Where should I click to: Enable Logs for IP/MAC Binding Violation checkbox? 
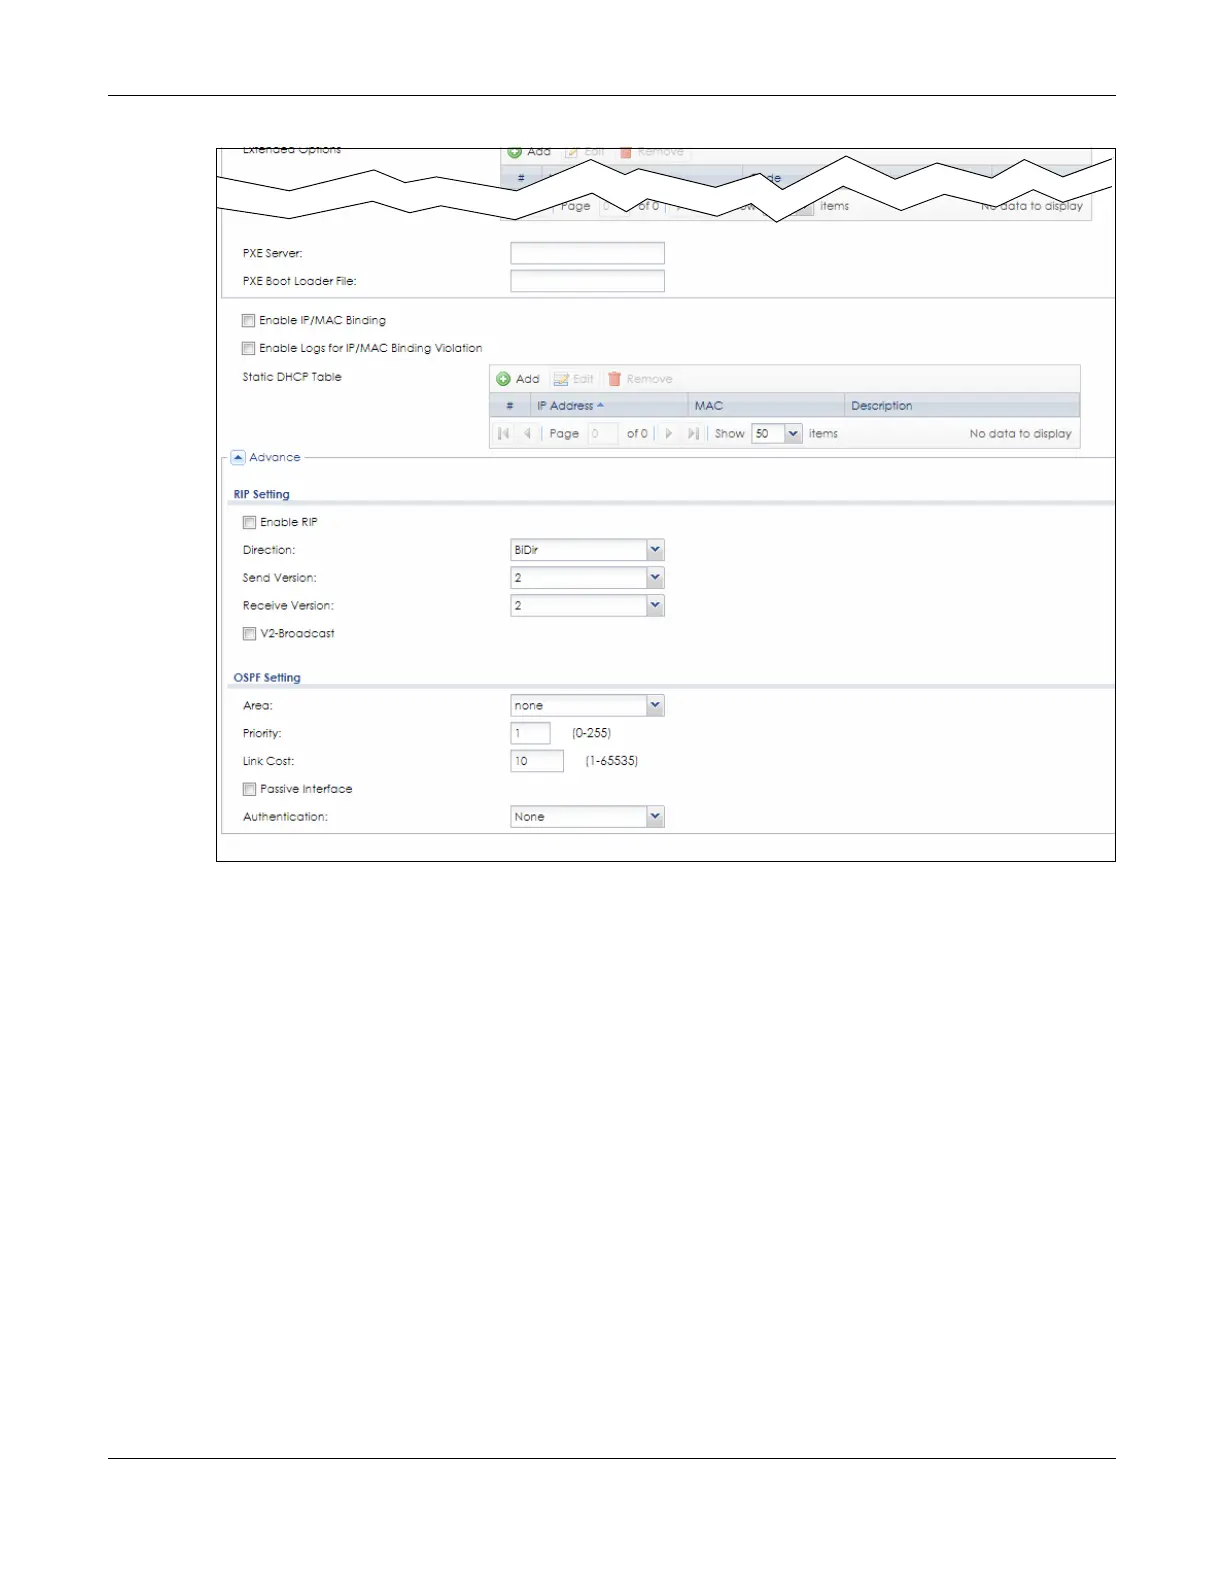coord(248,349)
